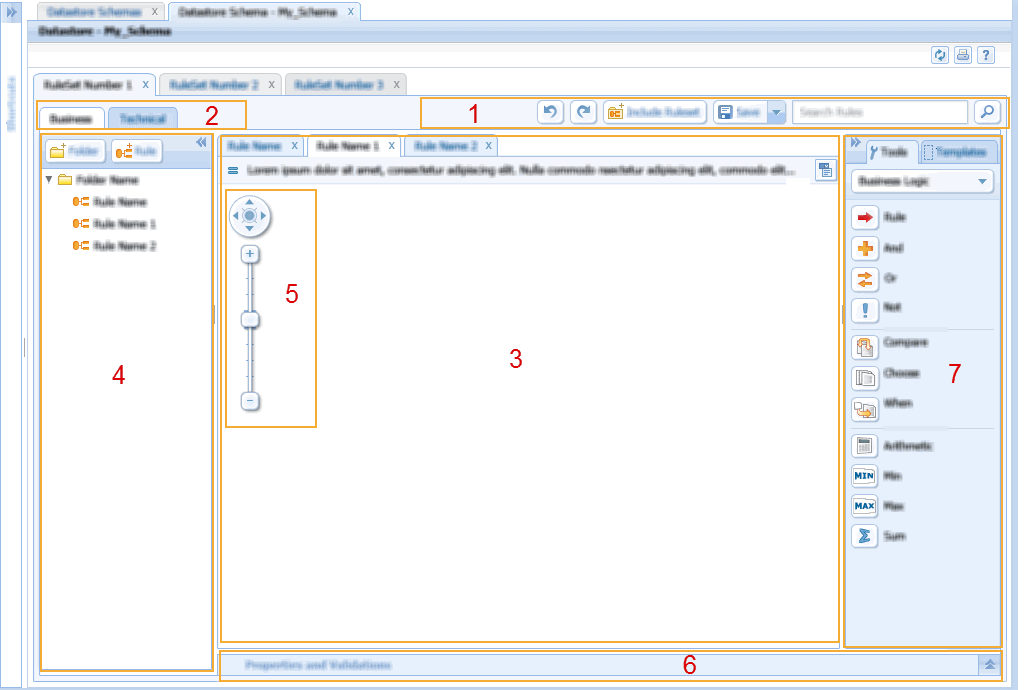Pick the Not tool exclamation icon

[x=865, y=310]
